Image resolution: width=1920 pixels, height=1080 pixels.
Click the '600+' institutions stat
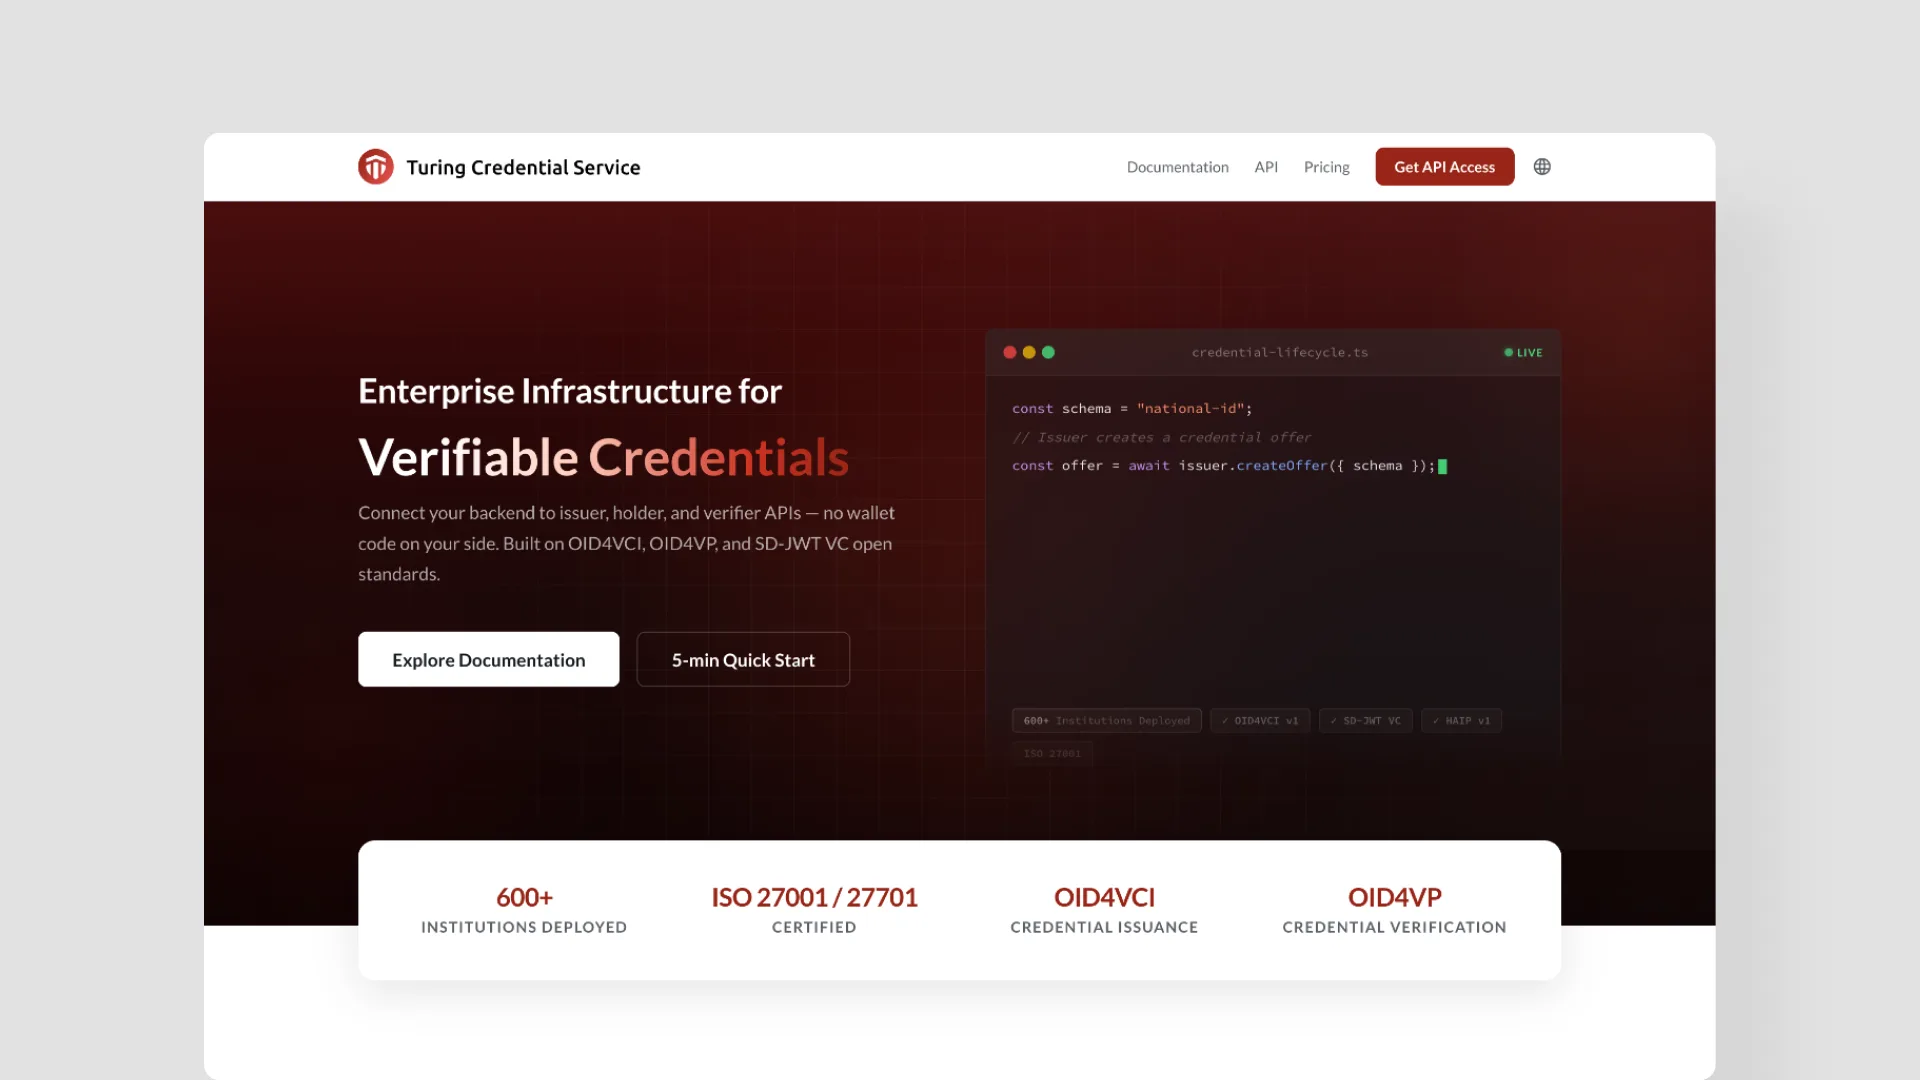point(524,898)
